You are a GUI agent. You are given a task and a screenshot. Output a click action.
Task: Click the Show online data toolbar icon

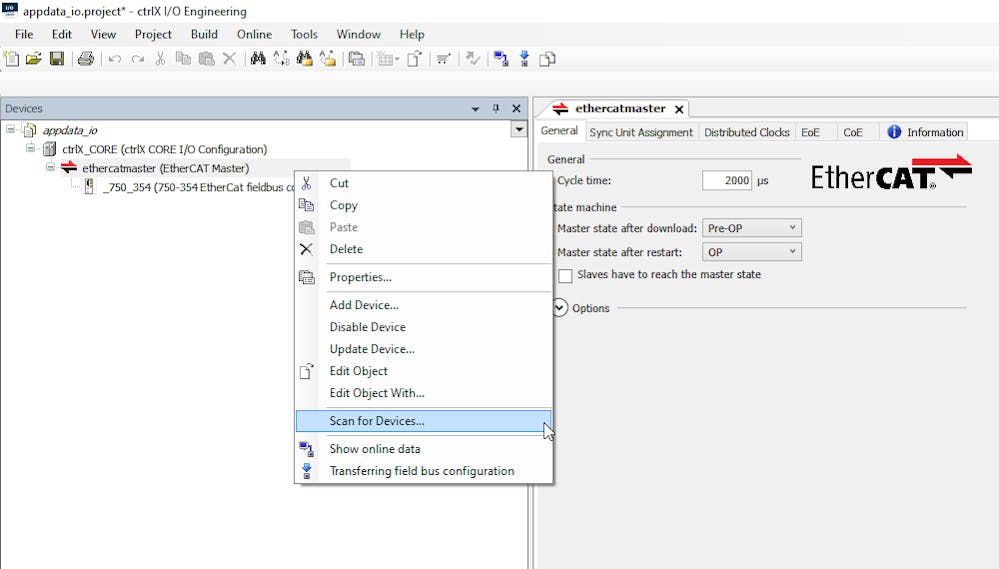coord(501,59)
